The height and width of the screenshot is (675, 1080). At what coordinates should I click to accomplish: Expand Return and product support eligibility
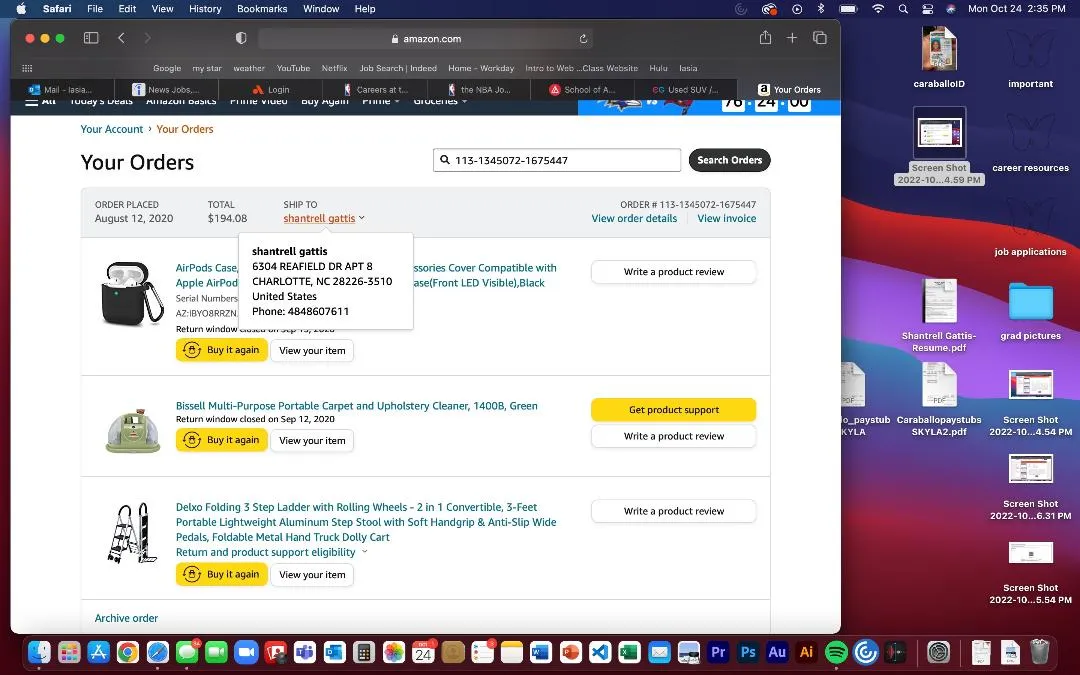[271, 552]
